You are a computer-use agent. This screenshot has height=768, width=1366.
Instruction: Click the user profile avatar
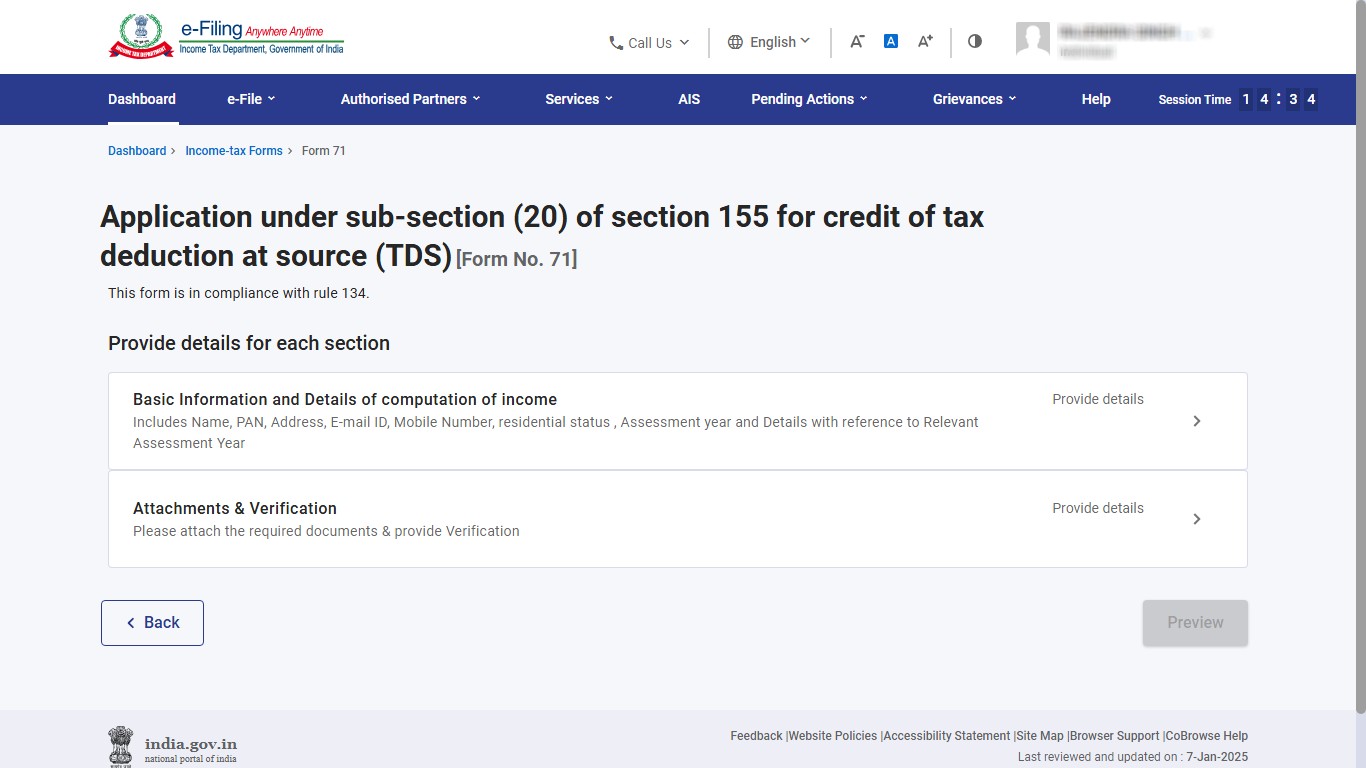click(1032, 40)
